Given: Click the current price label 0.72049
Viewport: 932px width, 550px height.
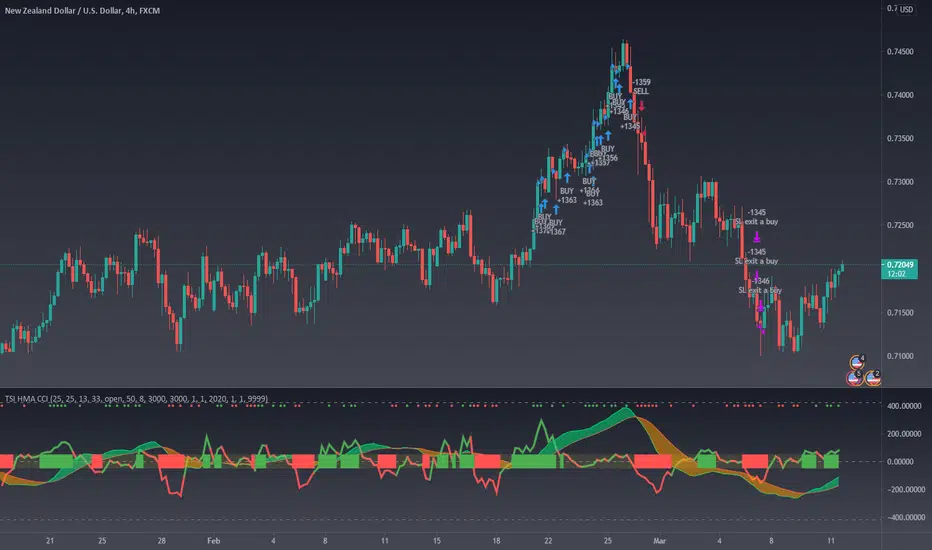Looking at the screenshot, I should point(899,269).
